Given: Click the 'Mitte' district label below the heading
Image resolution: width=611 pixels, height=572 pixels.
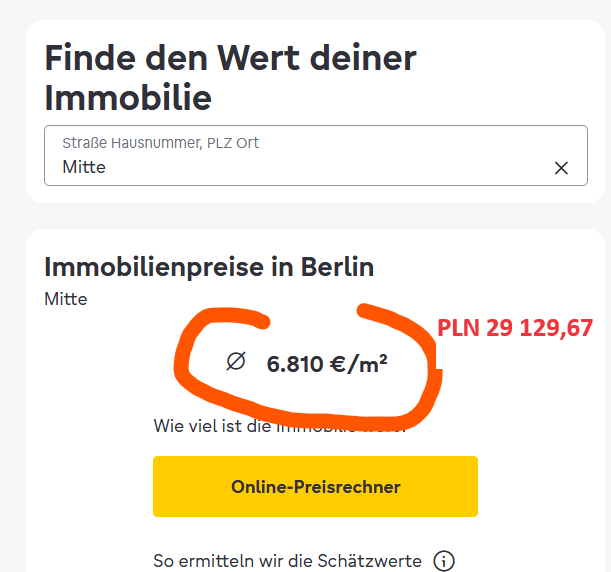Looking at the screenshot, I should pyautogui.click(x=66, y=299).
